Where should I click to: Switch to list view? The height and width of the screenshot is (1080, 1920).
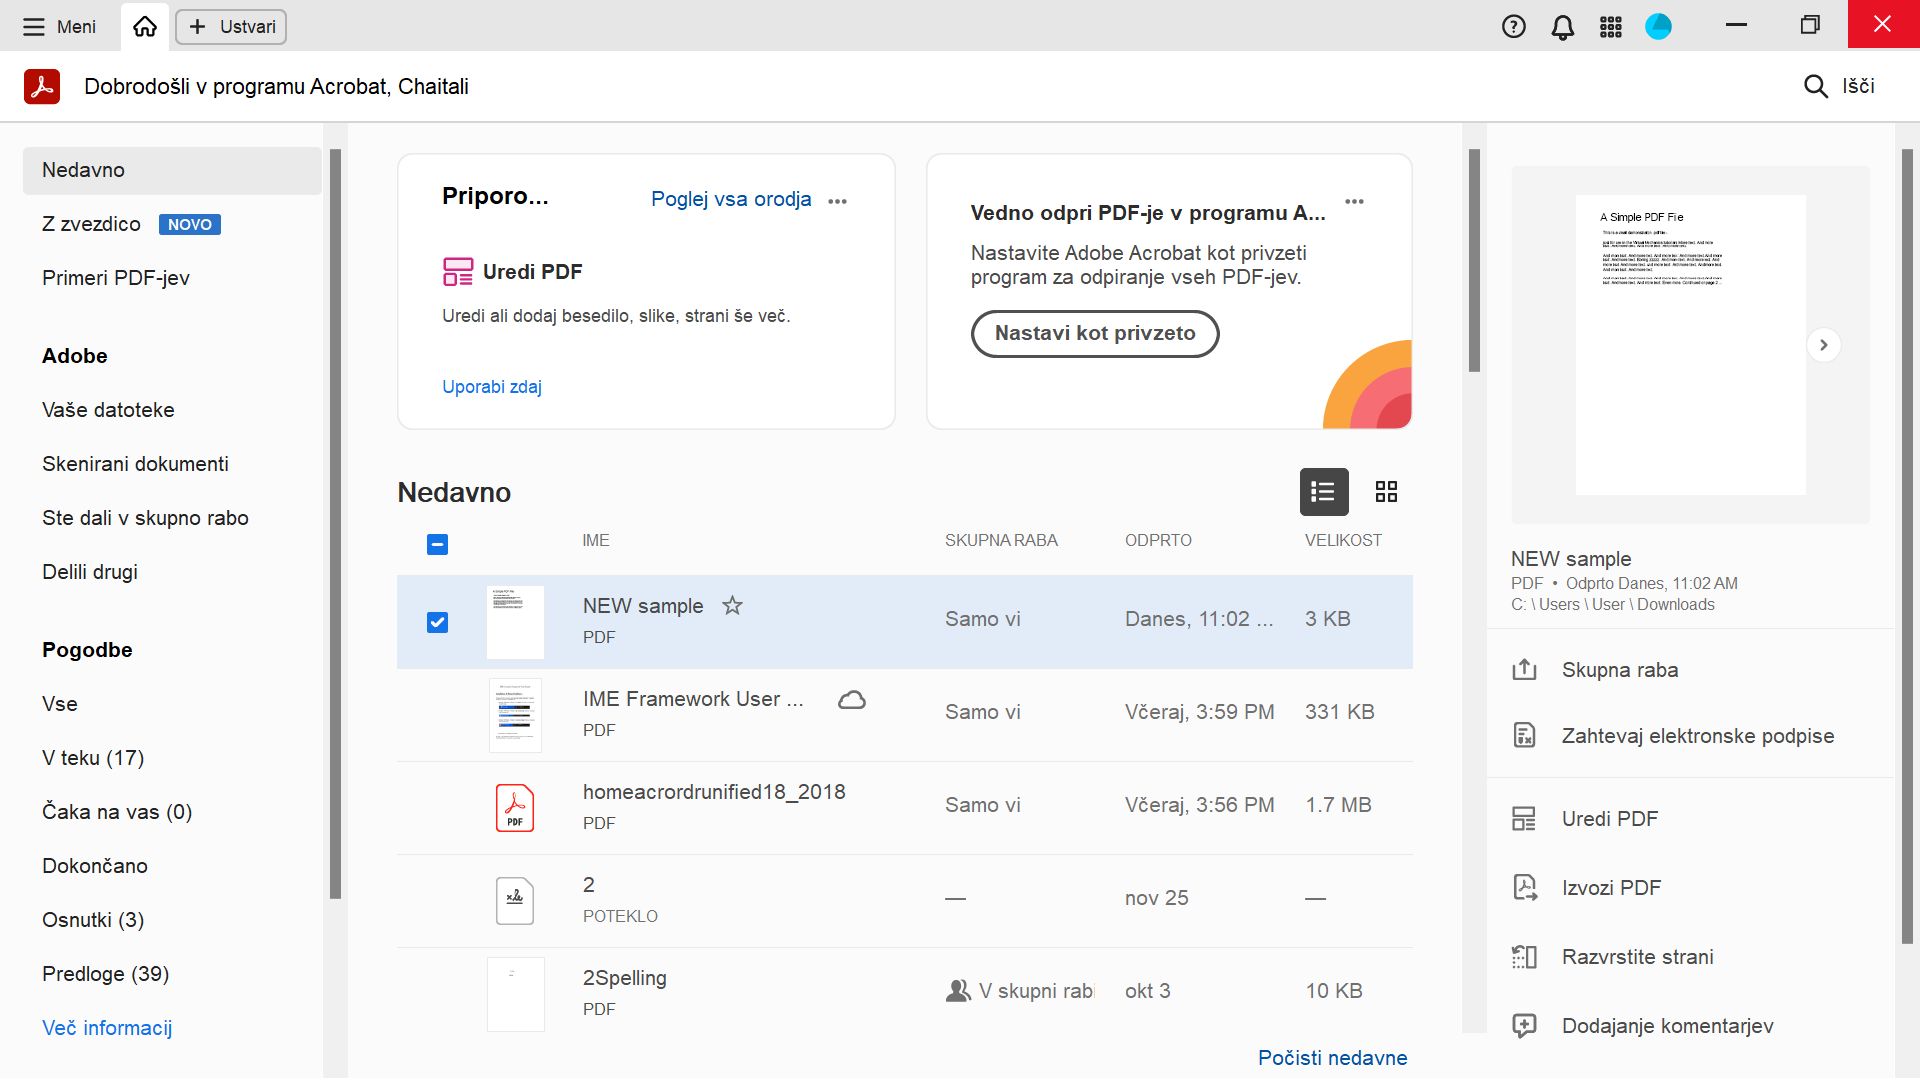pyautogui.click(x=1323, y=491)
